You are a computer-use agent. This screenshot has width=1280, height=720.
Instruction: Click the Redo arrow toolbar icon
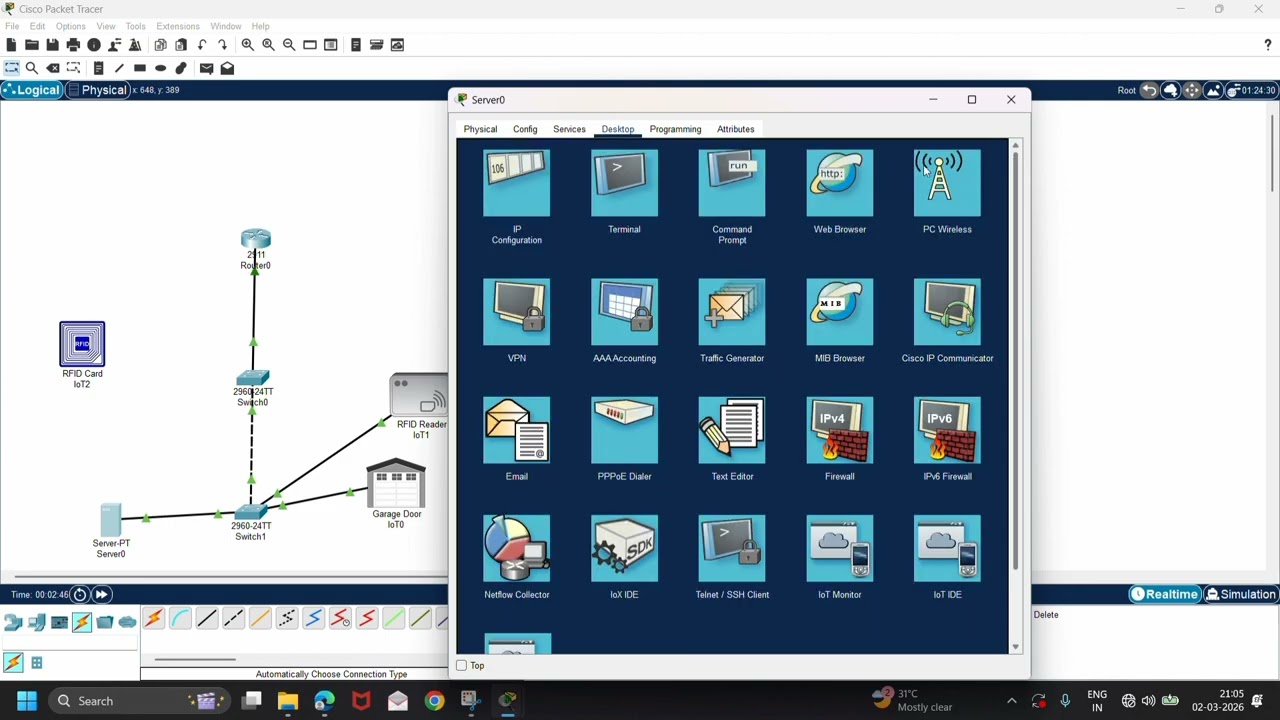tap(222, 45)
